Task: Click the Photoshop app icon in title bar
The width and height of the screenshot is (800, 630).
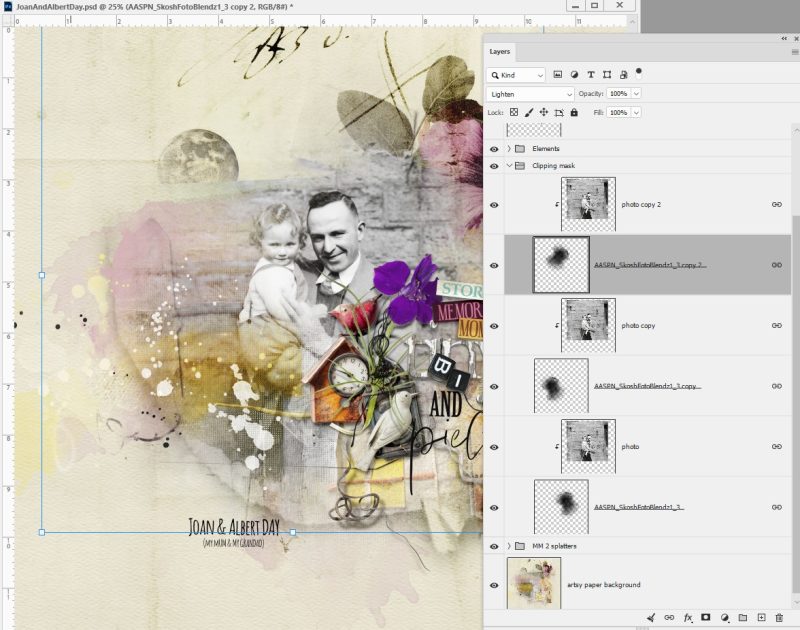Action: (8, 7)
